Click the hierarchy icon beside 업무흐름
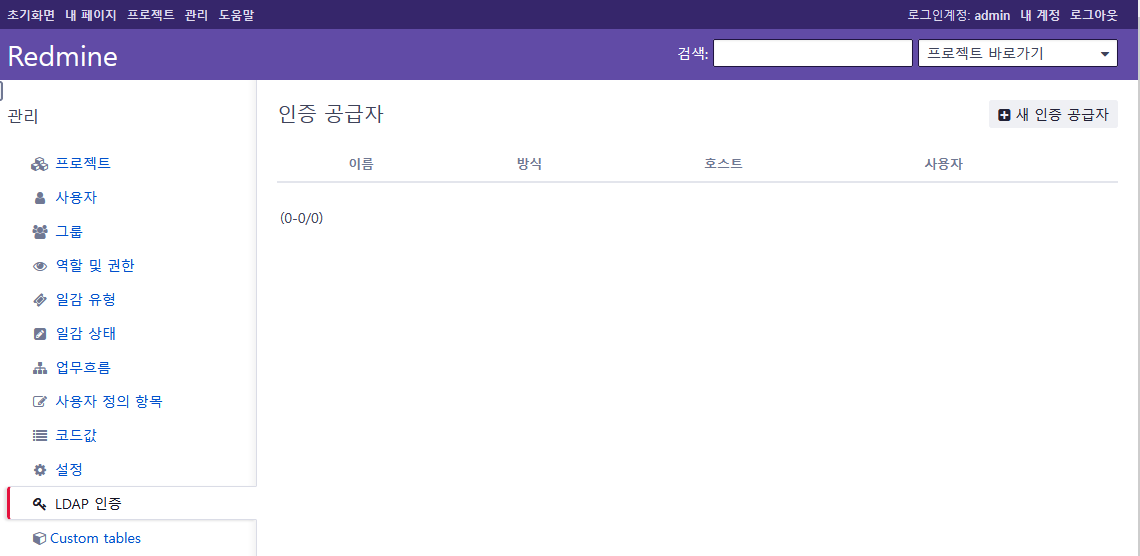1140x556 pixels. click(39, 368)
